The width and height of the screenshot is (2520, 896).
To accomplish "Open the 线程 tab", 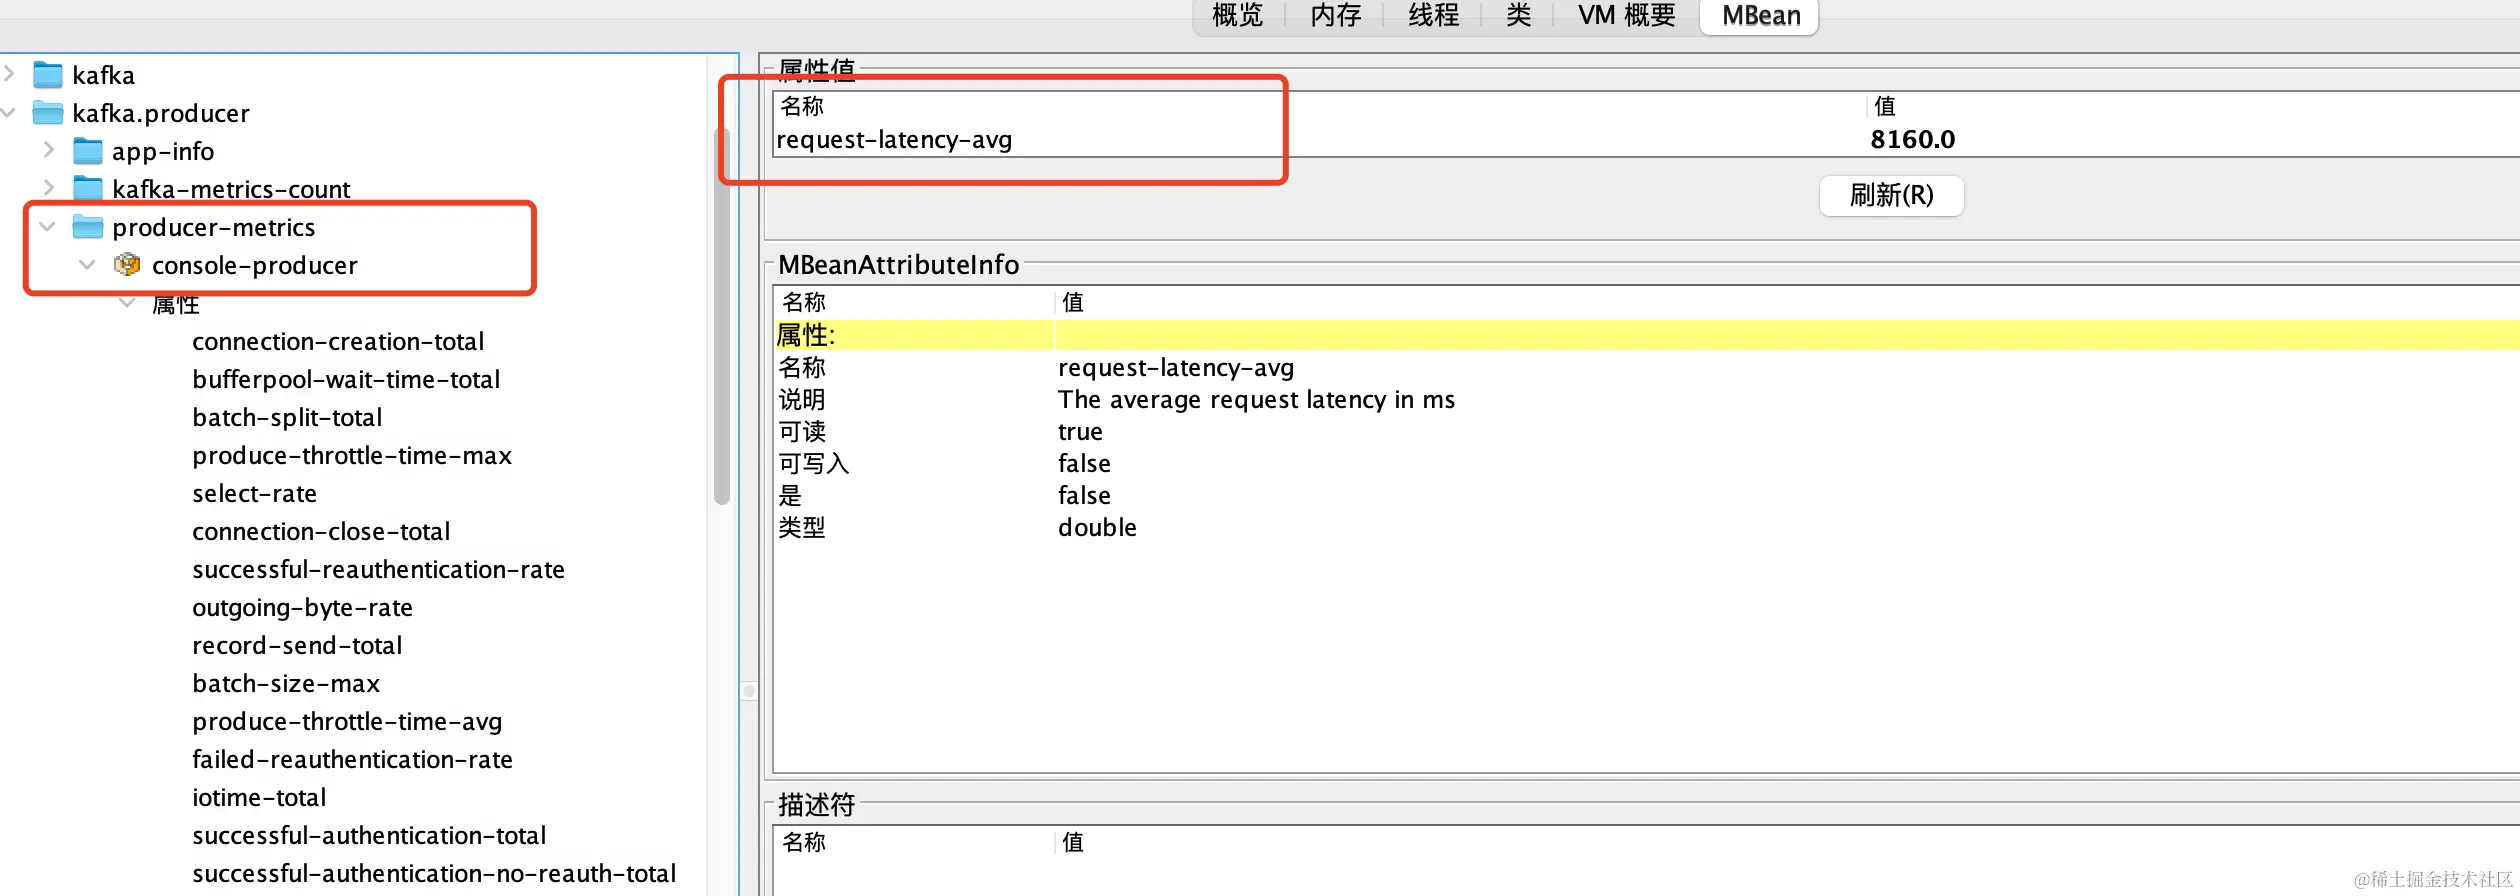I will 1433,16.
